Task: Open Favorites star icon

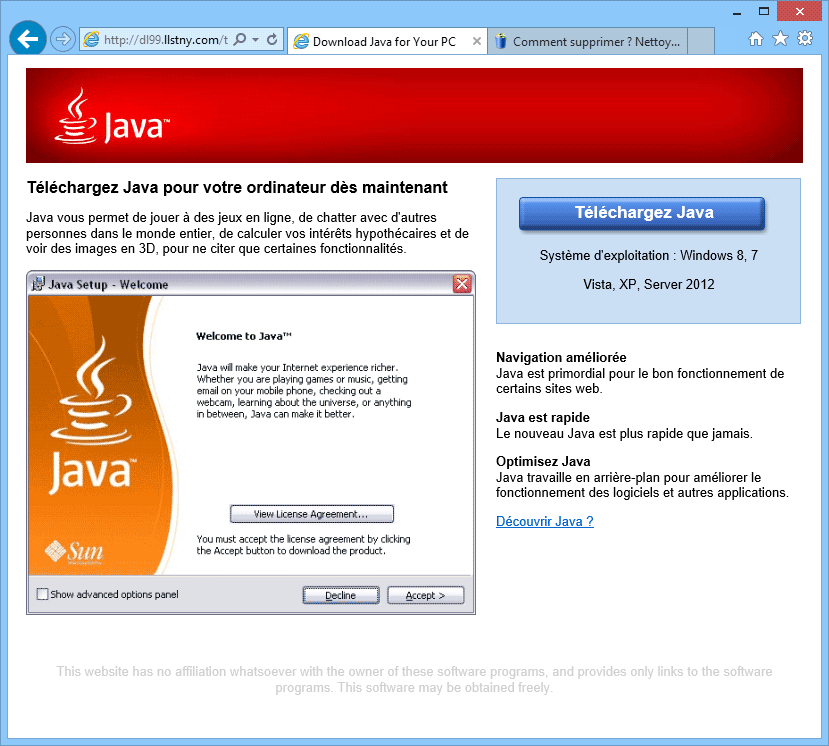Action: point(780,39)
